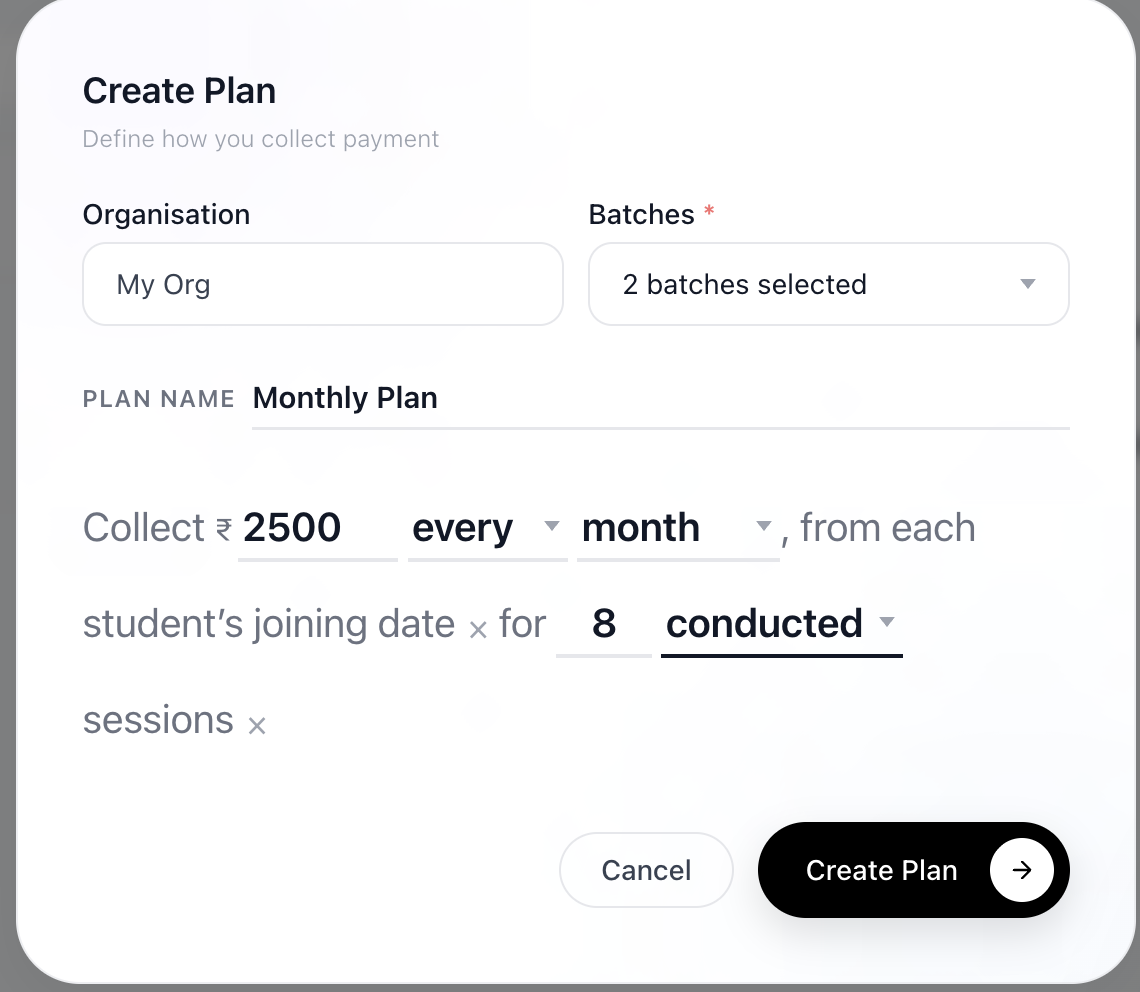Edit the Monthly Plan name field
Viewport: 1140px width, 992px height.
(x=661, y=399)
